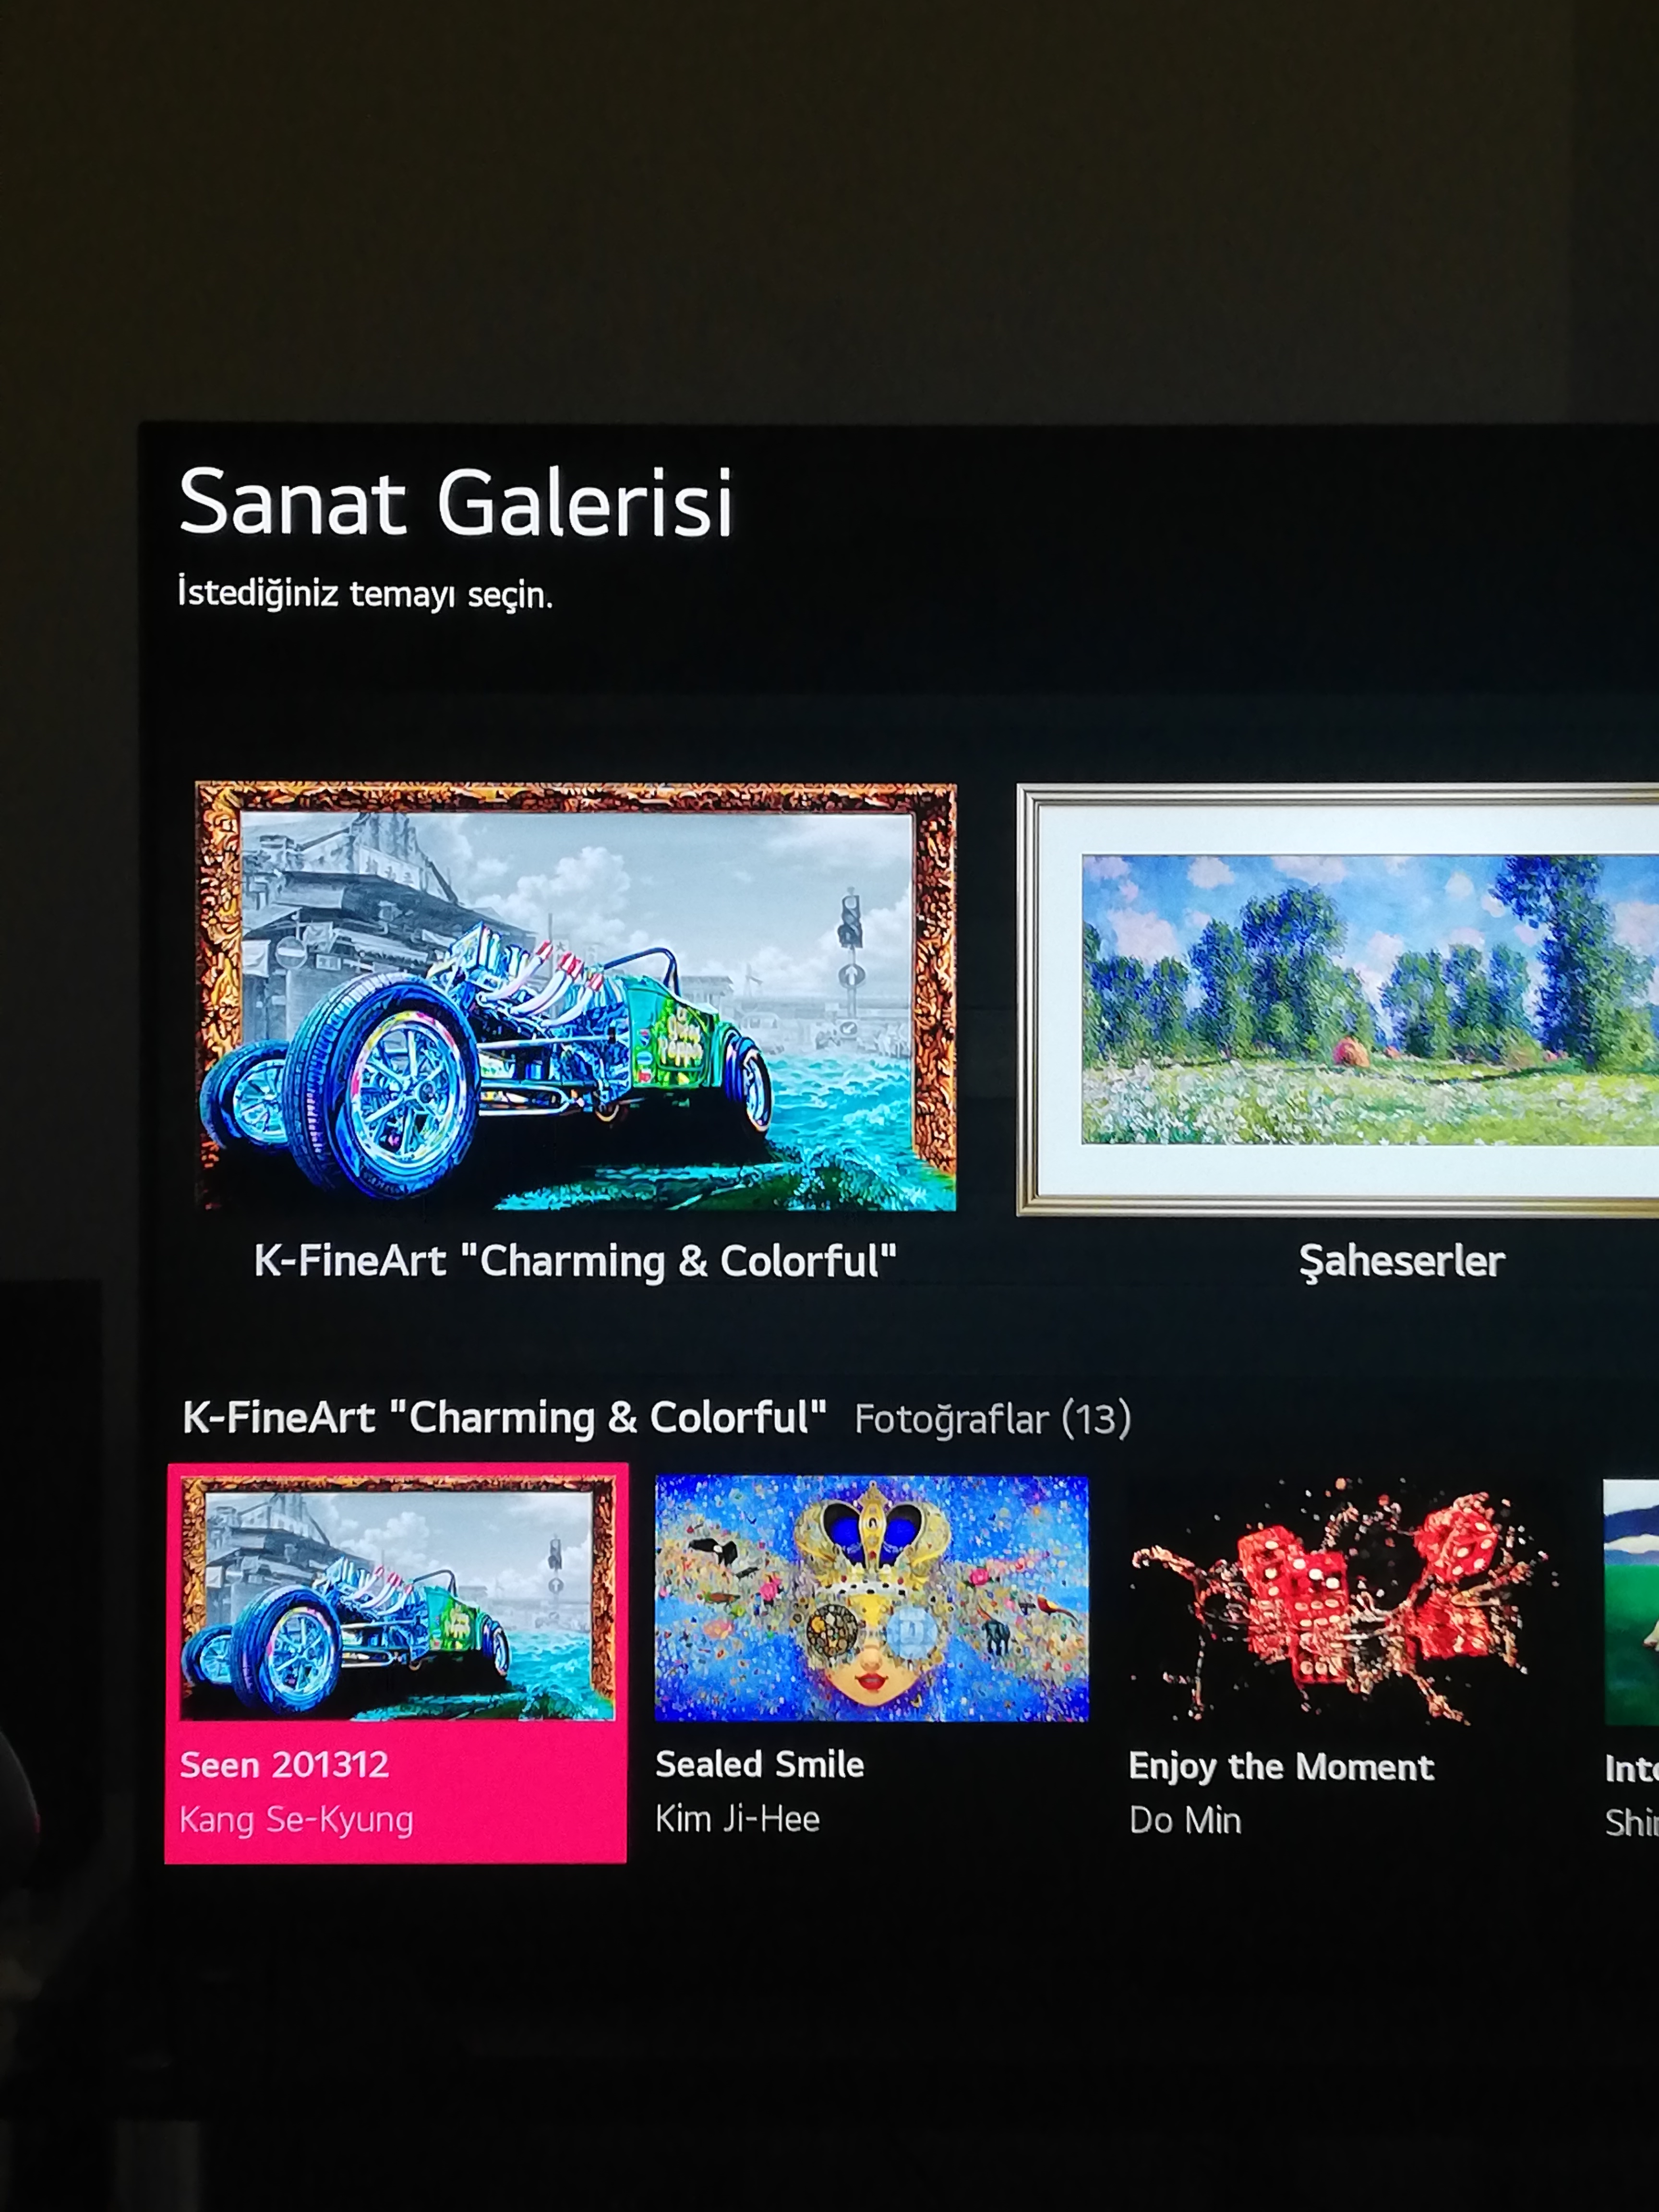
Task: Select the K-FineArt theme car painting
Action: point(576,997)
